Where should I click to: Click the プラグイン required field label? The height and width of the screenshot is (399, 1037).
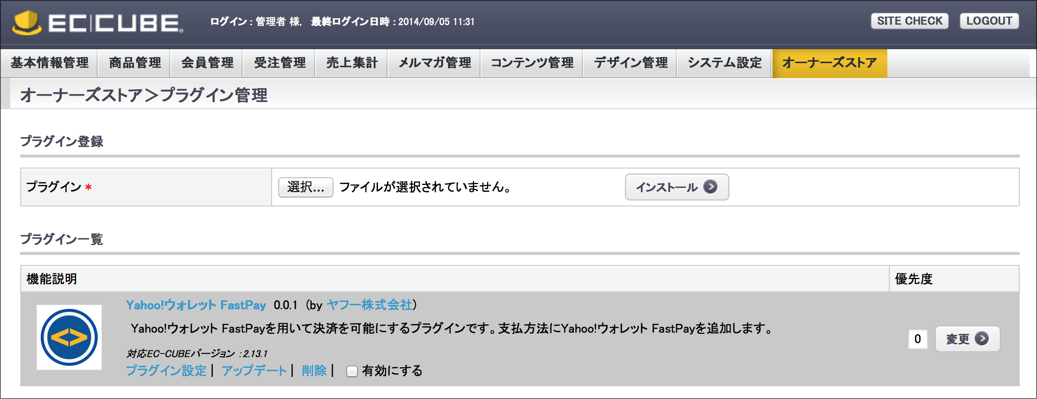[59, 187]
